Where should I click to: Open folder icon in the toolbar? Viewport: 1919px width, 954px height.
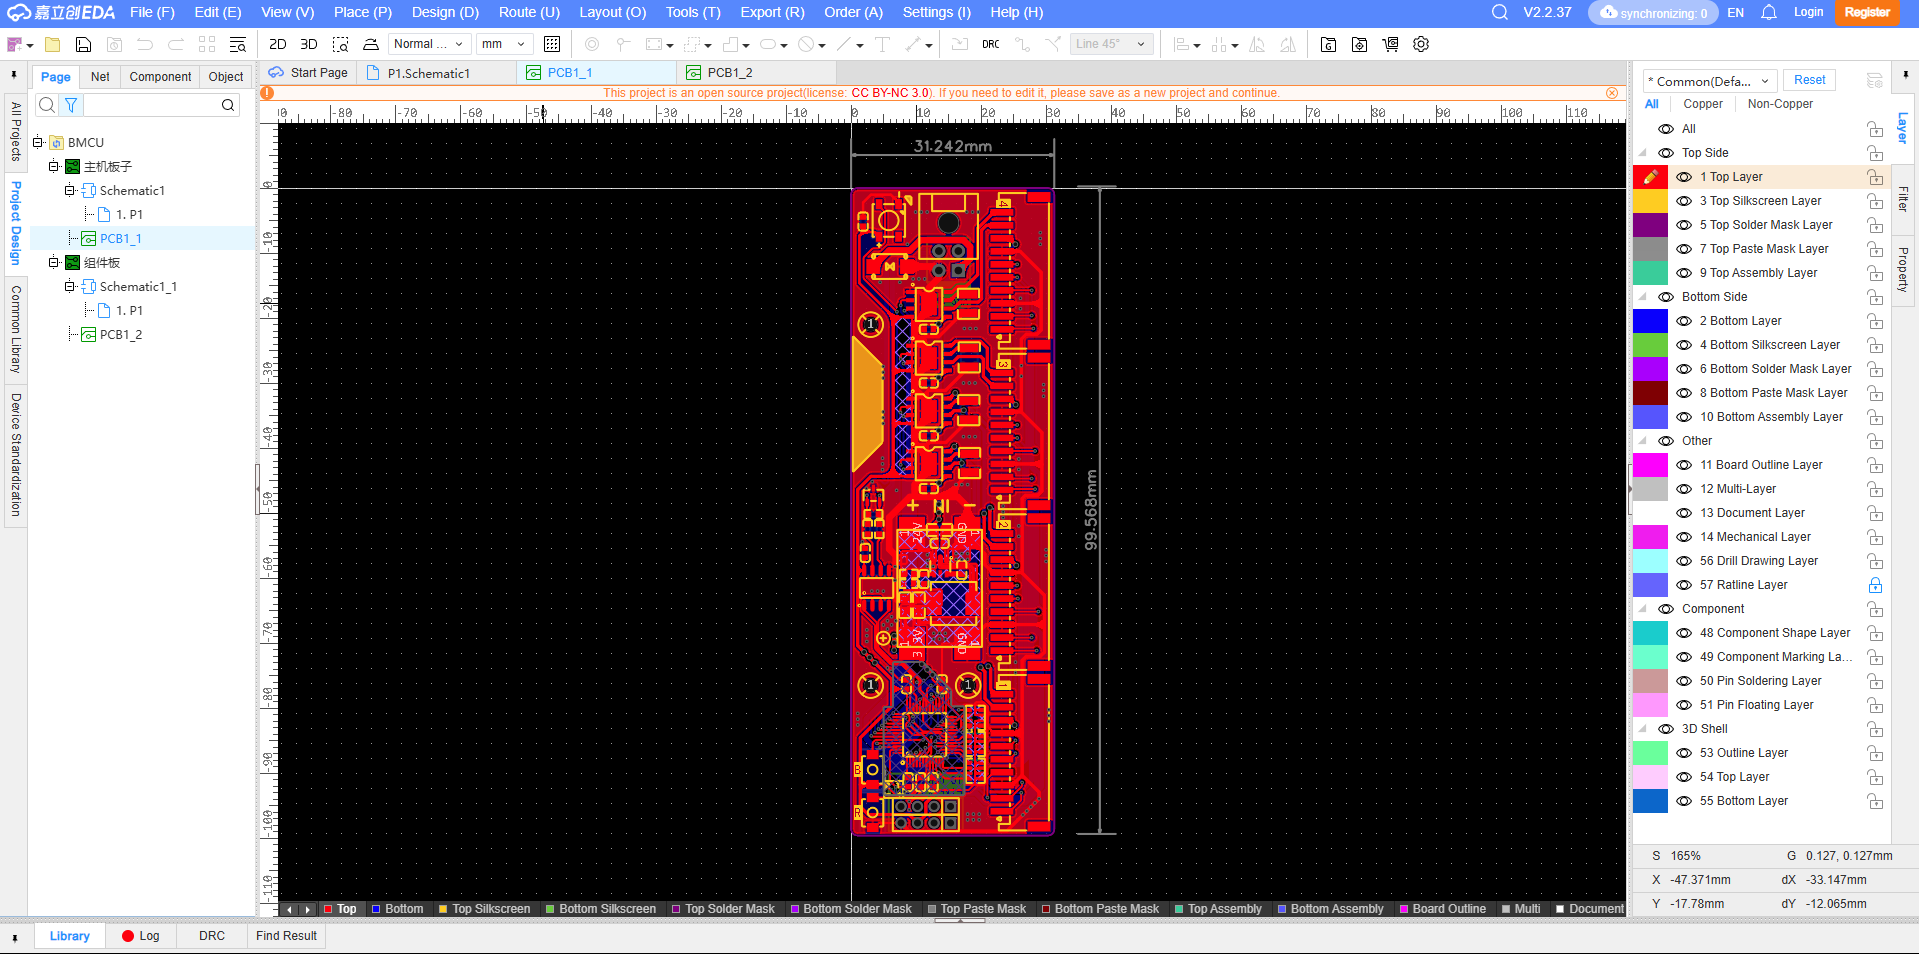tap(53, 44)
